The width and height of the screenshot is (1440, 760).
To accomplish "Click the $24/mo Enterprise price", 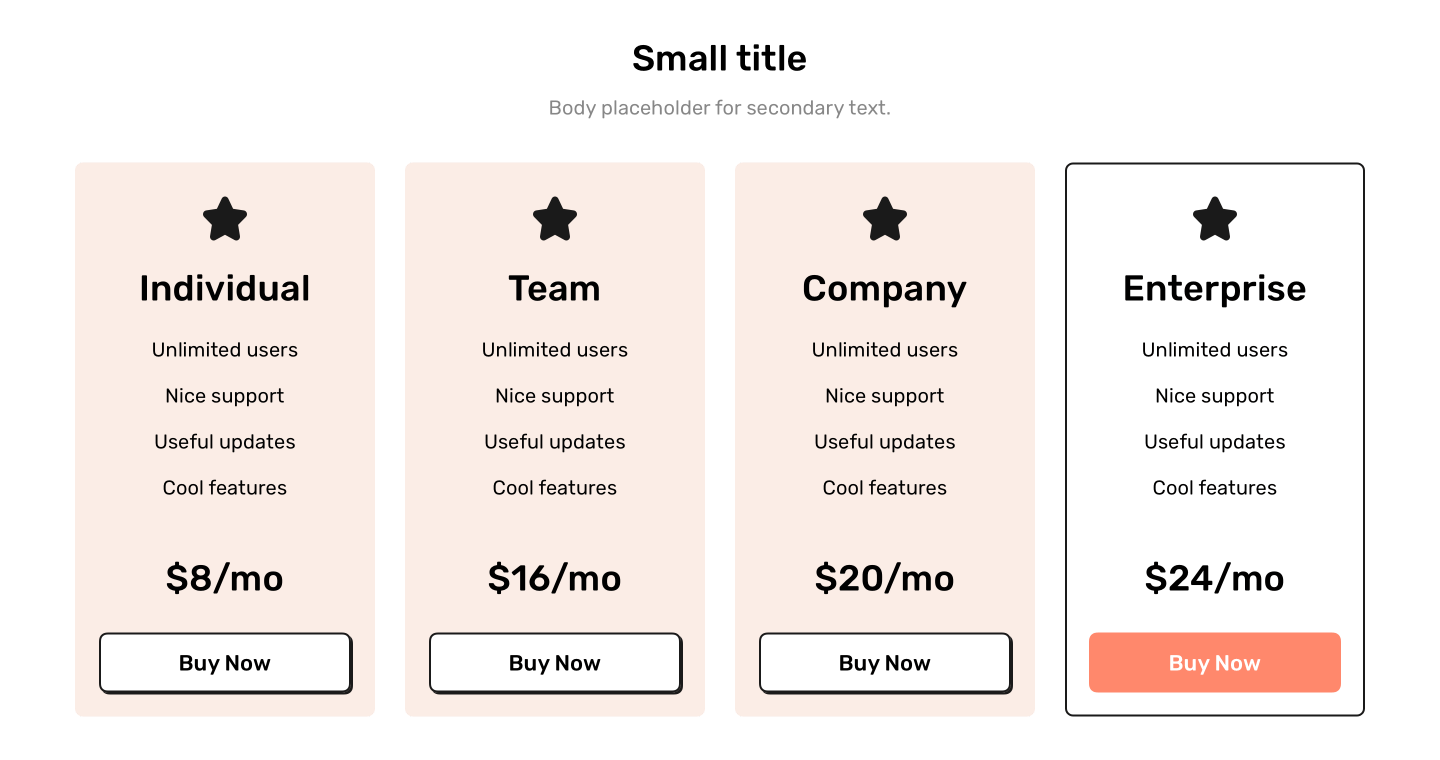I will click(x=1215, y=578).
